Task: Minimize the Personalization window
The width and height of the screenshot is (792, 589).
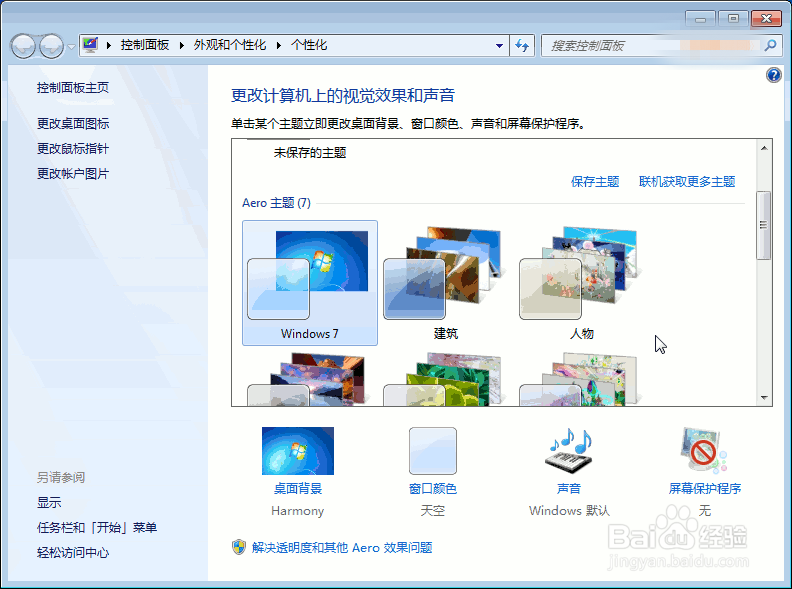Action: 701,19
